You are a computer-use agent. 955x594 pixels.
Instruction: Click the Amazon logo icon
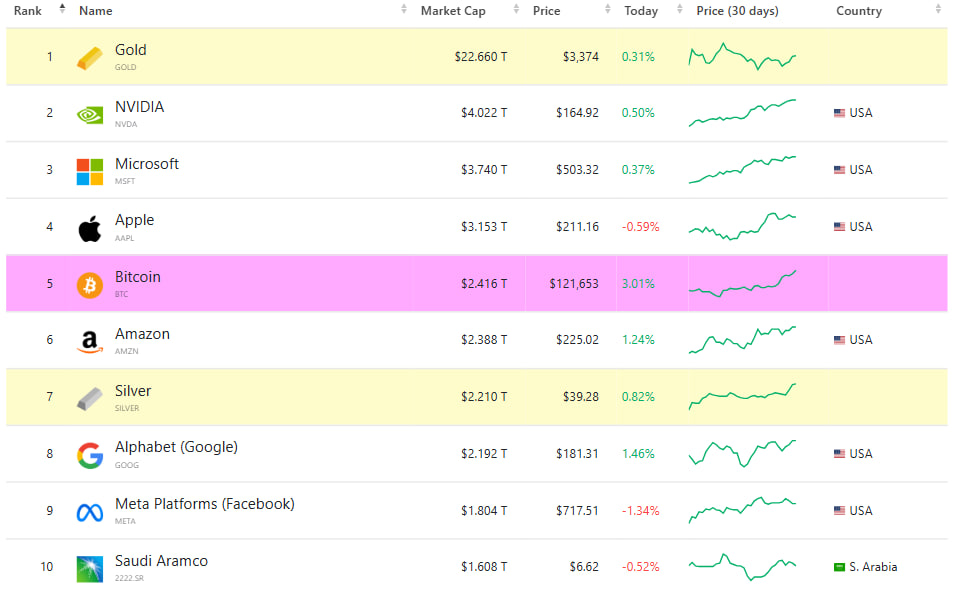89,342
